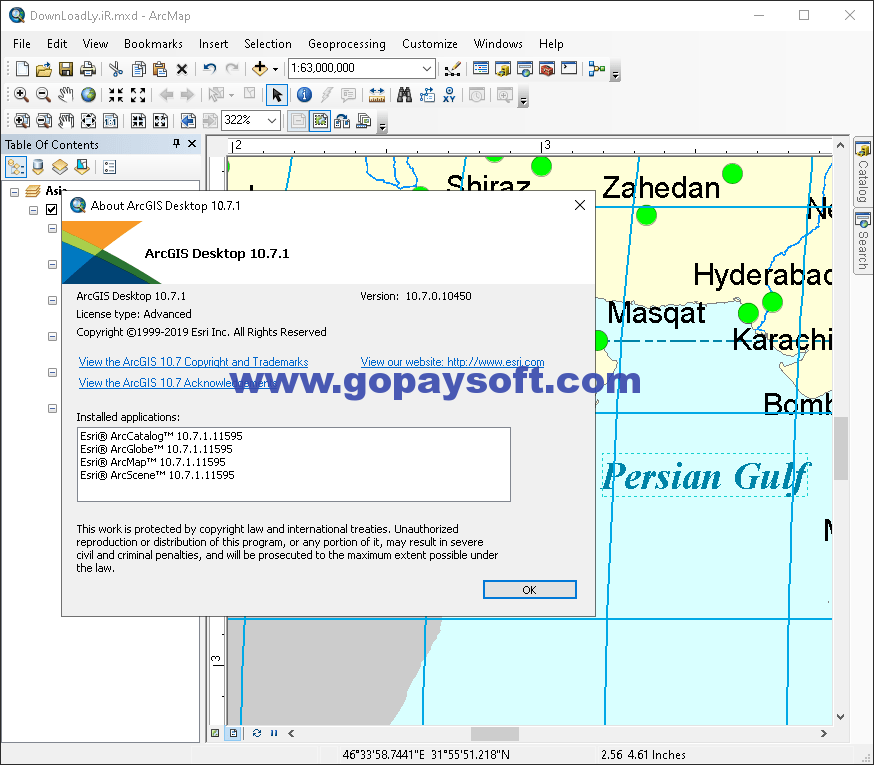The width and height of the screenshot is (874, 765).
Task: Pick the Identify tool
Action: 304,95
